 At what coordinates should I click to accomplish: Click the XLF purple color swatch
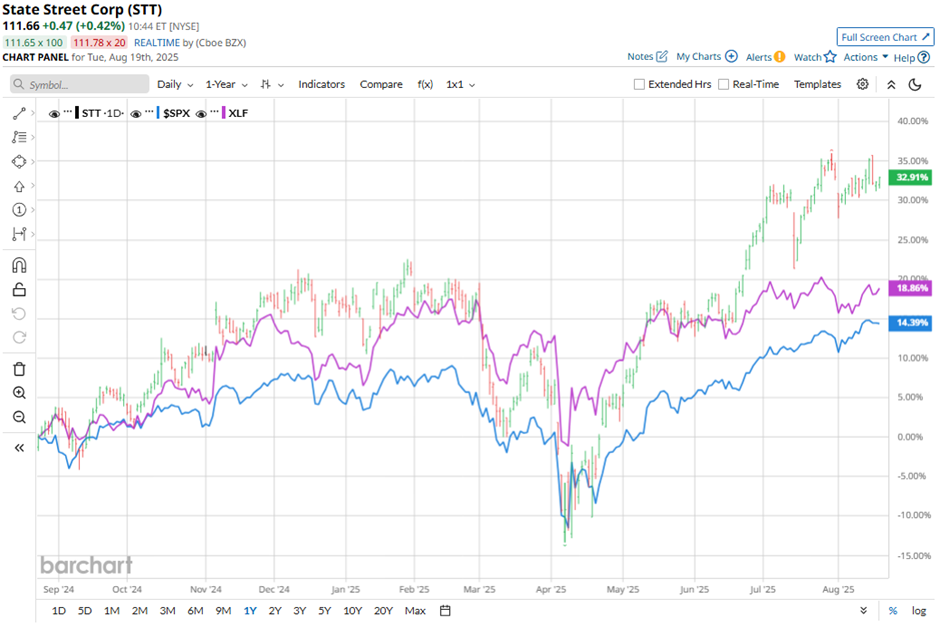(x=224, y=113)
